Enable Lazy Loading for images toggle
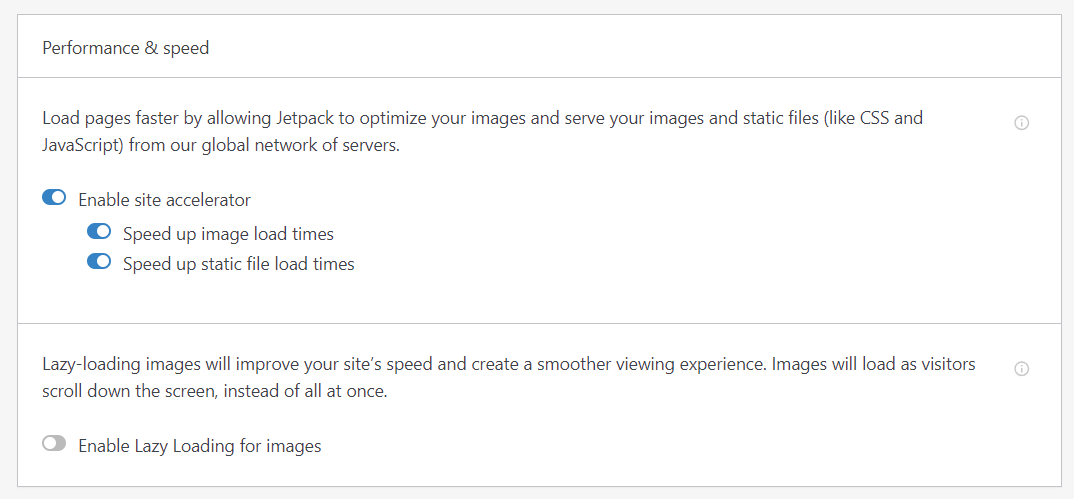 click(54, 444)
